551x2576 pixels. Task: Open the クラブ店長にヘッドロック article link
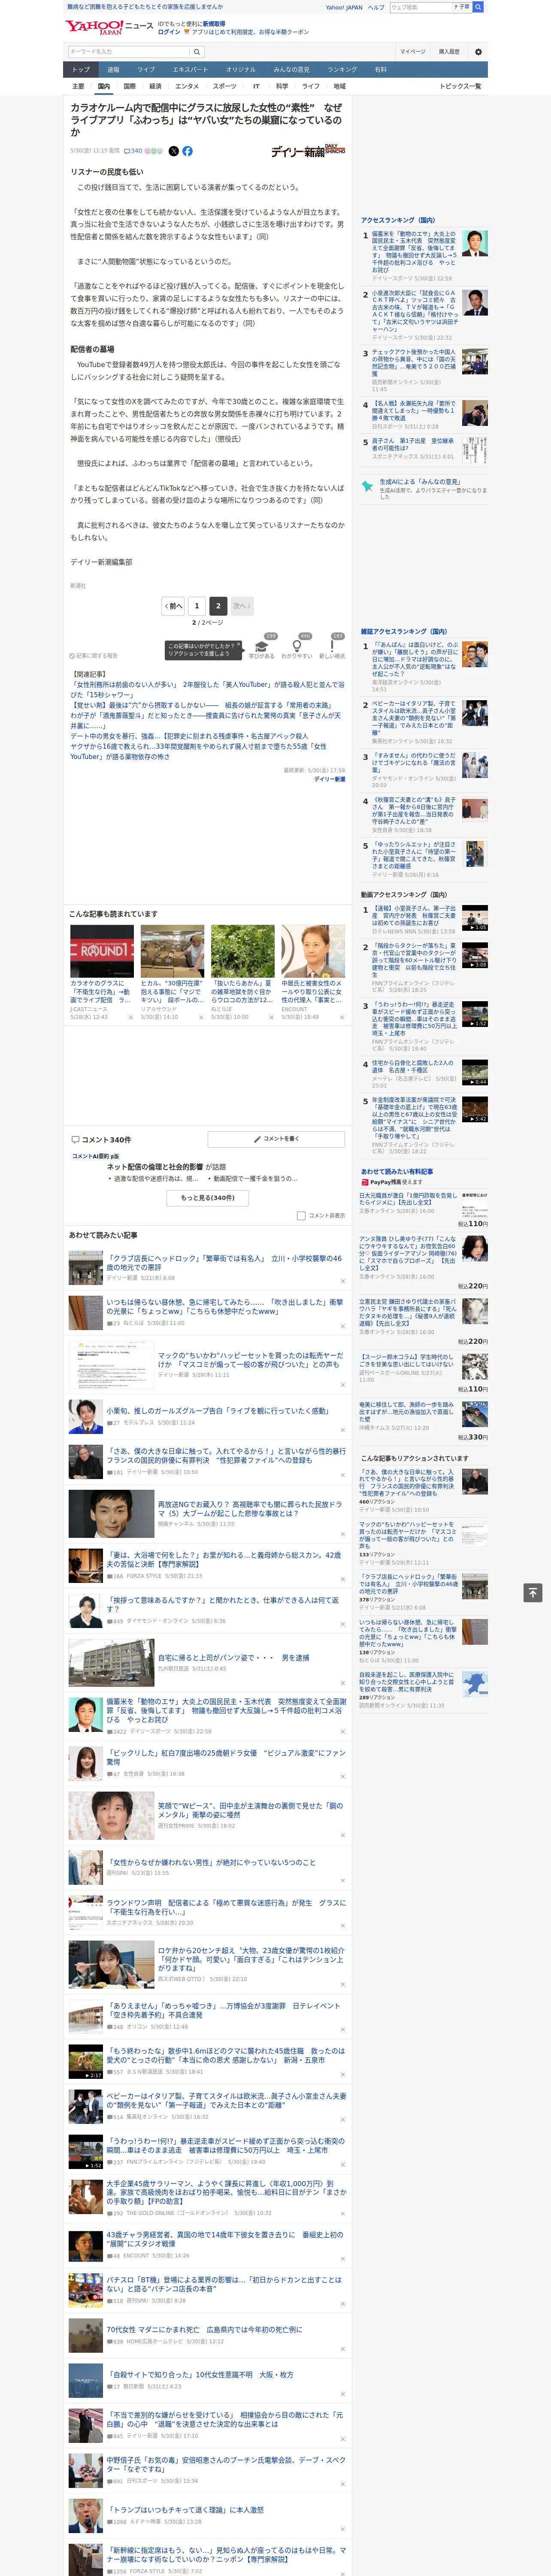225,1263
